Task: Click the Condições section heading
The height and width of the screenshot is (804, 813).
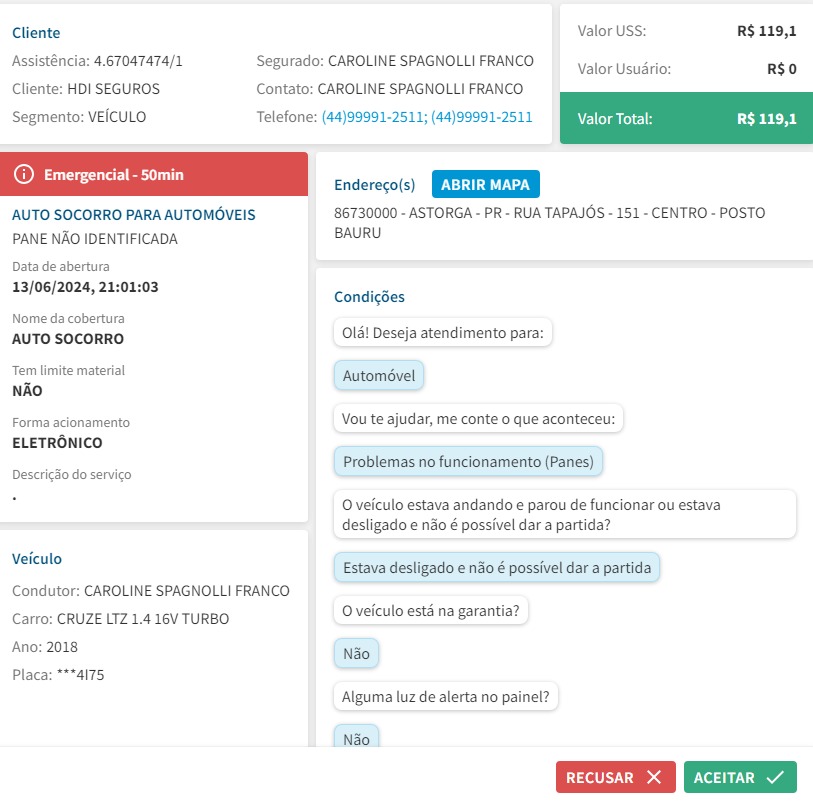Action: [369, 297]
